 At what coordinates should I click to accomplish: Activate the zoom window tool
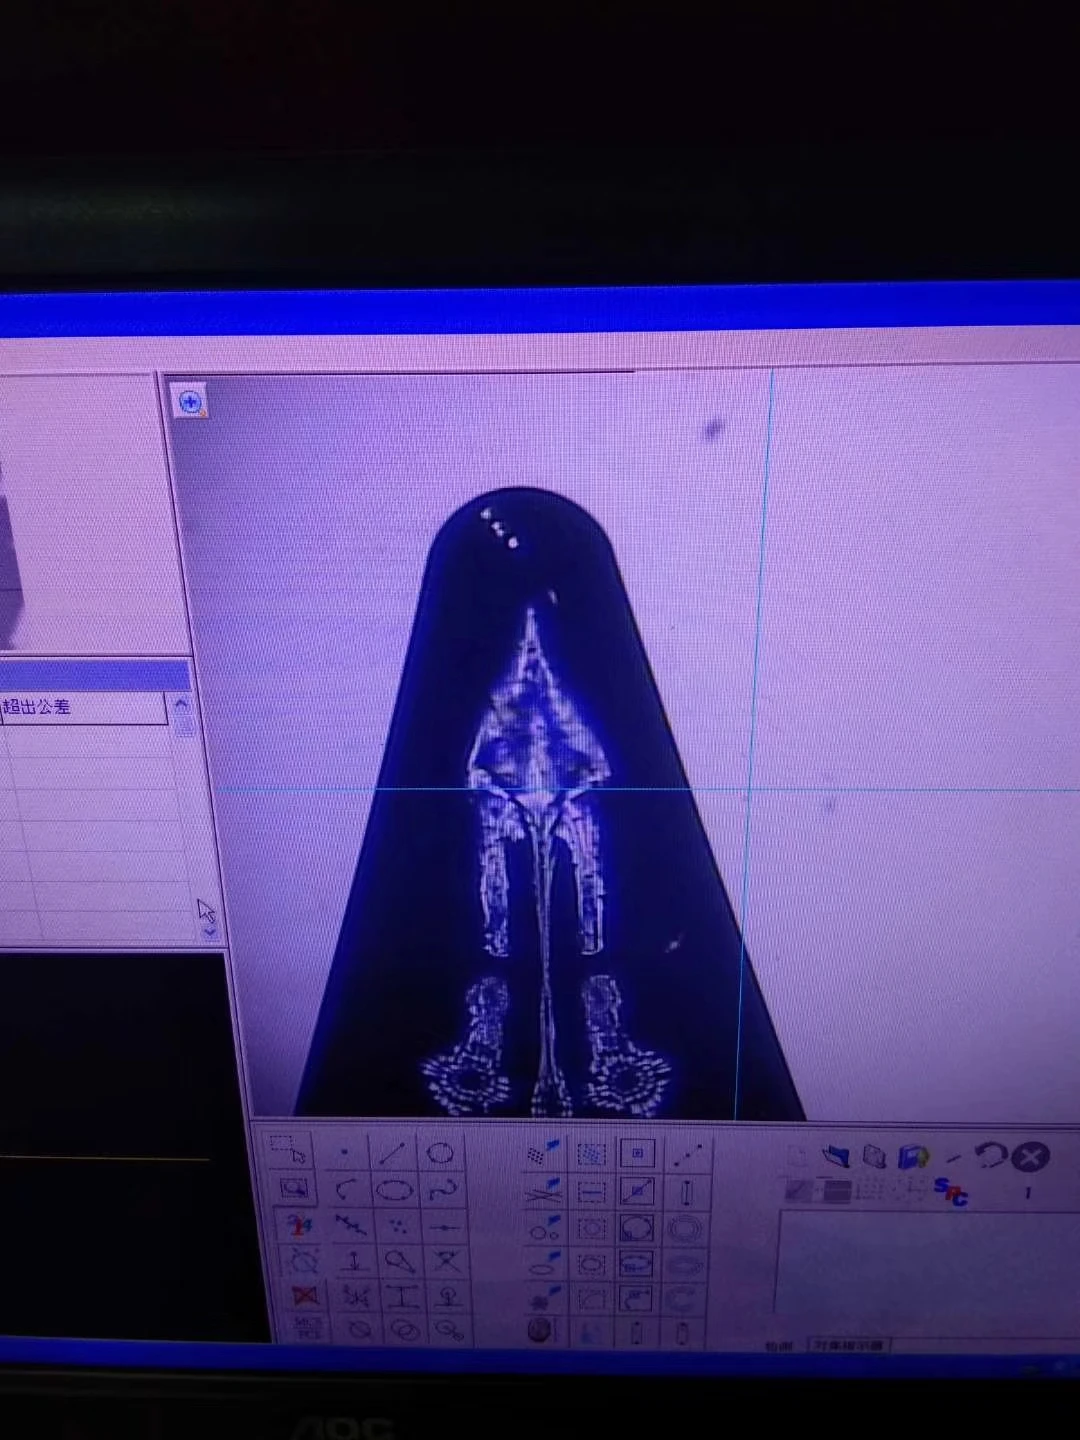pyautogui.click(x=295, y=1188)
